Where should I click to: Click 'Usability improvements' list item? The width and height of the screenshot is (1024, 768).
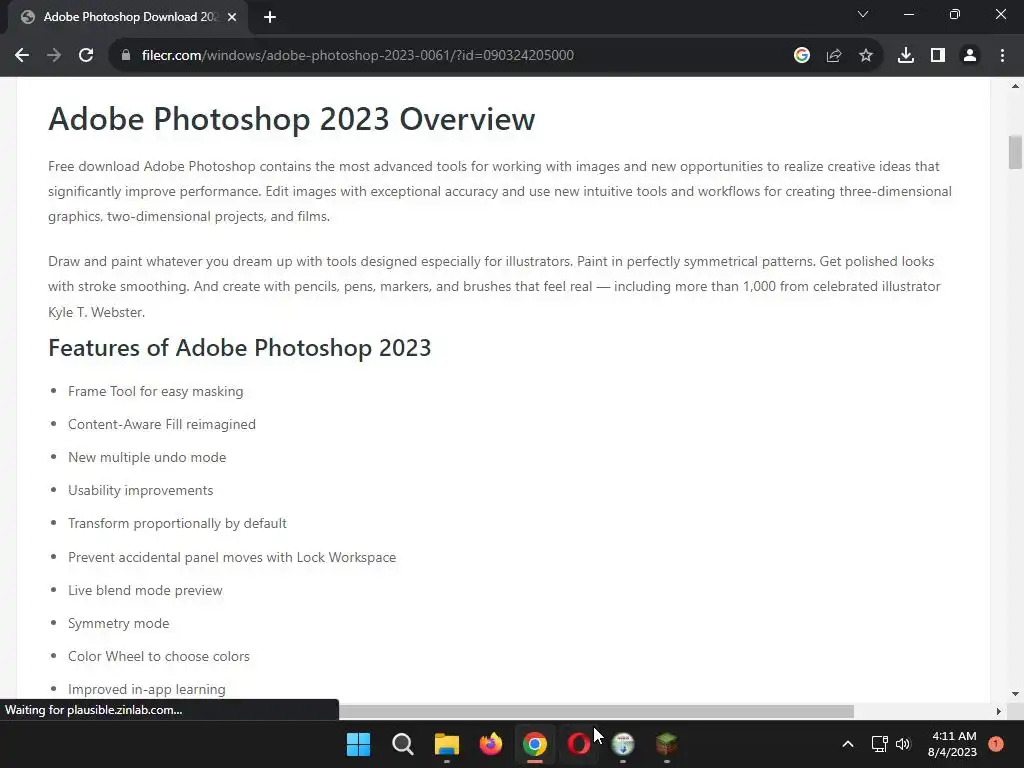coord(140,490)
